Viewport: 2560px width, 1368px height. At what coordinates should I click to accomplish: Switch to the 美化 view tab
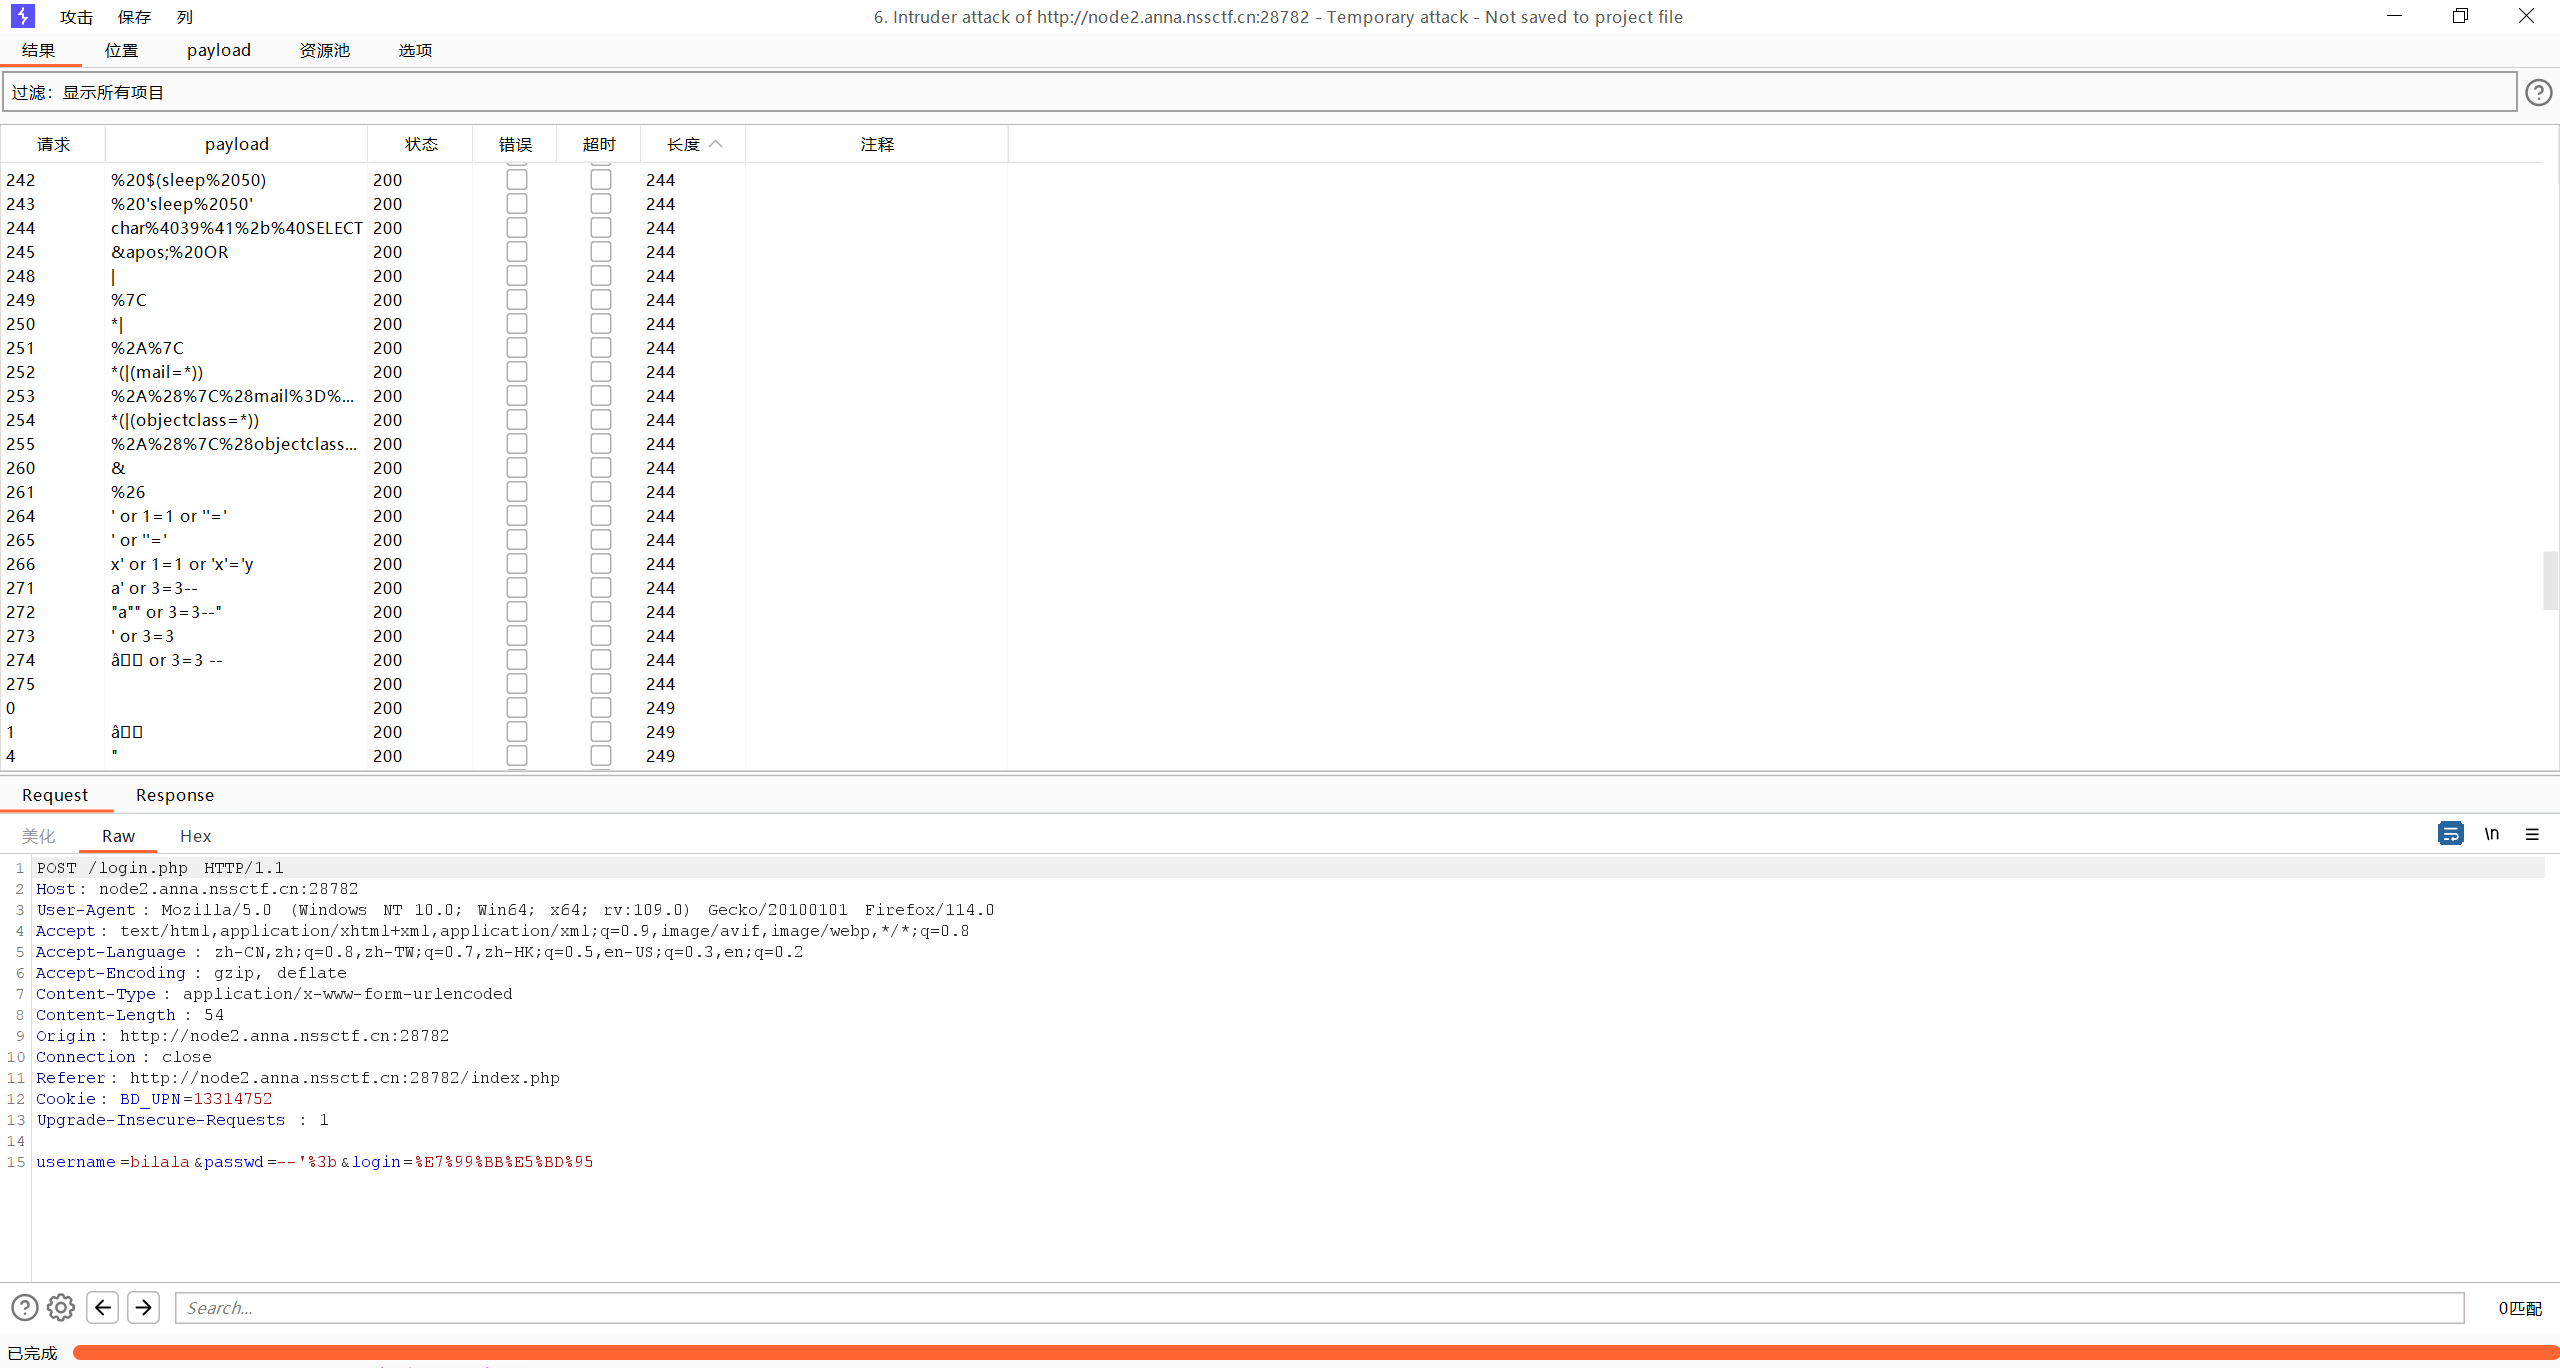(39, 836)
